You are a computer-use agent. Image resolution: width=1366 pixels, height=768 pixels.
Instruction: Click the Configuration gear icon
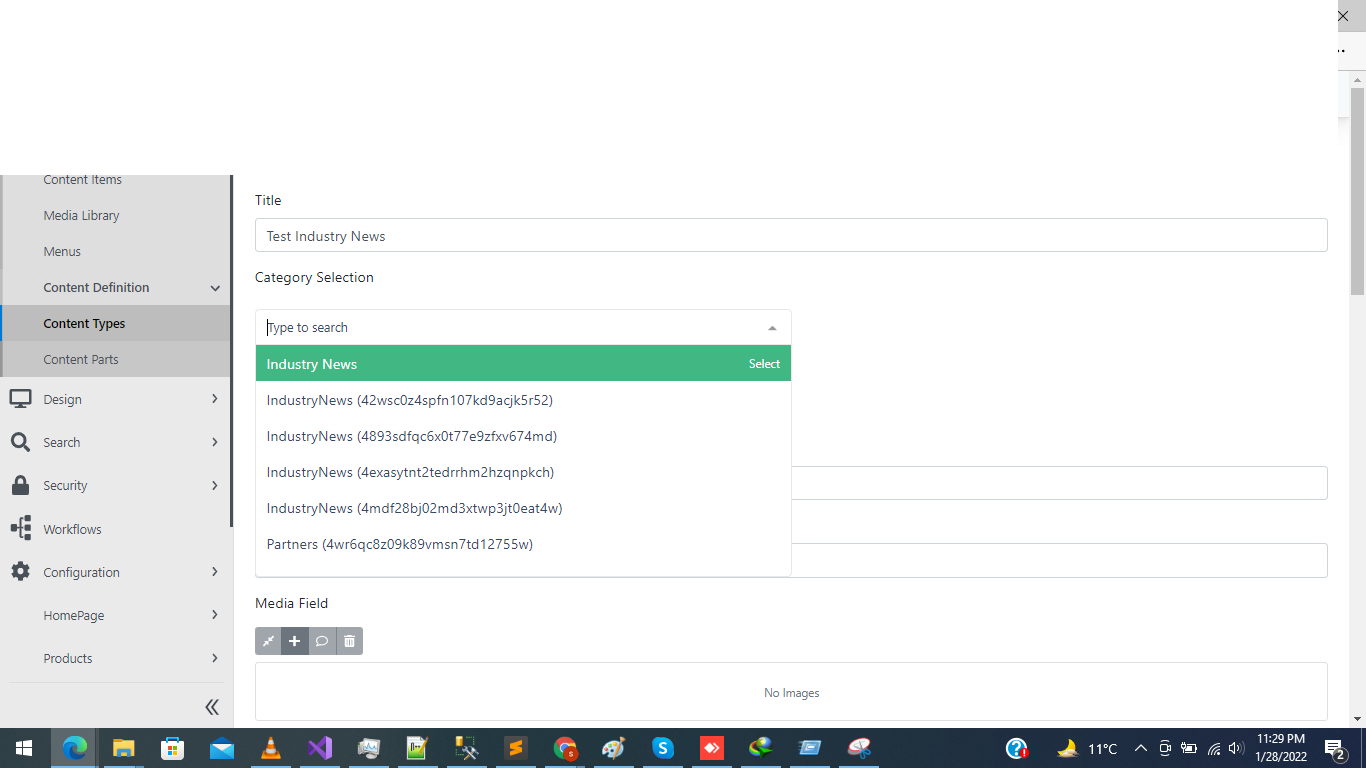(x=20, y=572)
